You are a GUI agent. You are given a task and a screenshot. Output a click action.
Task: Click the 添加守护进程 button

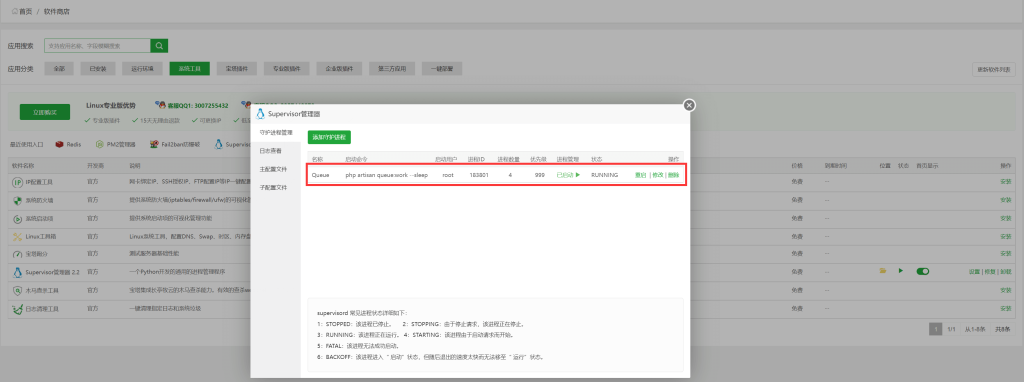point(329,137)
